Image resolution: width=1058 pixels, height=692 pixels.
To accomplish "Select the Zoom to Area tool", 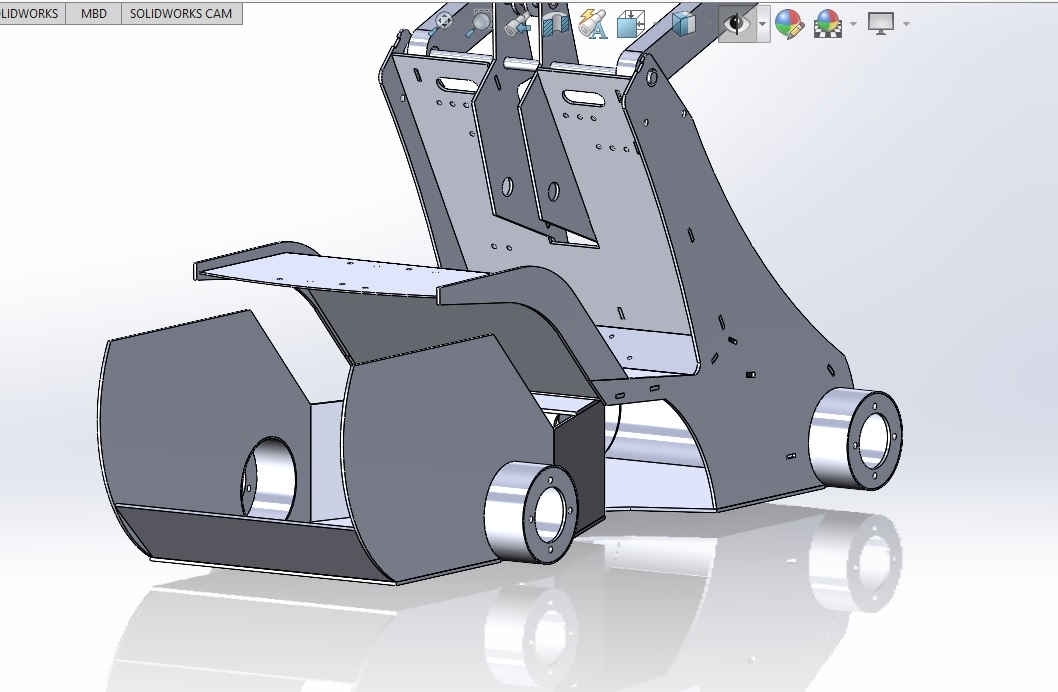I will (x=480, y=22).
